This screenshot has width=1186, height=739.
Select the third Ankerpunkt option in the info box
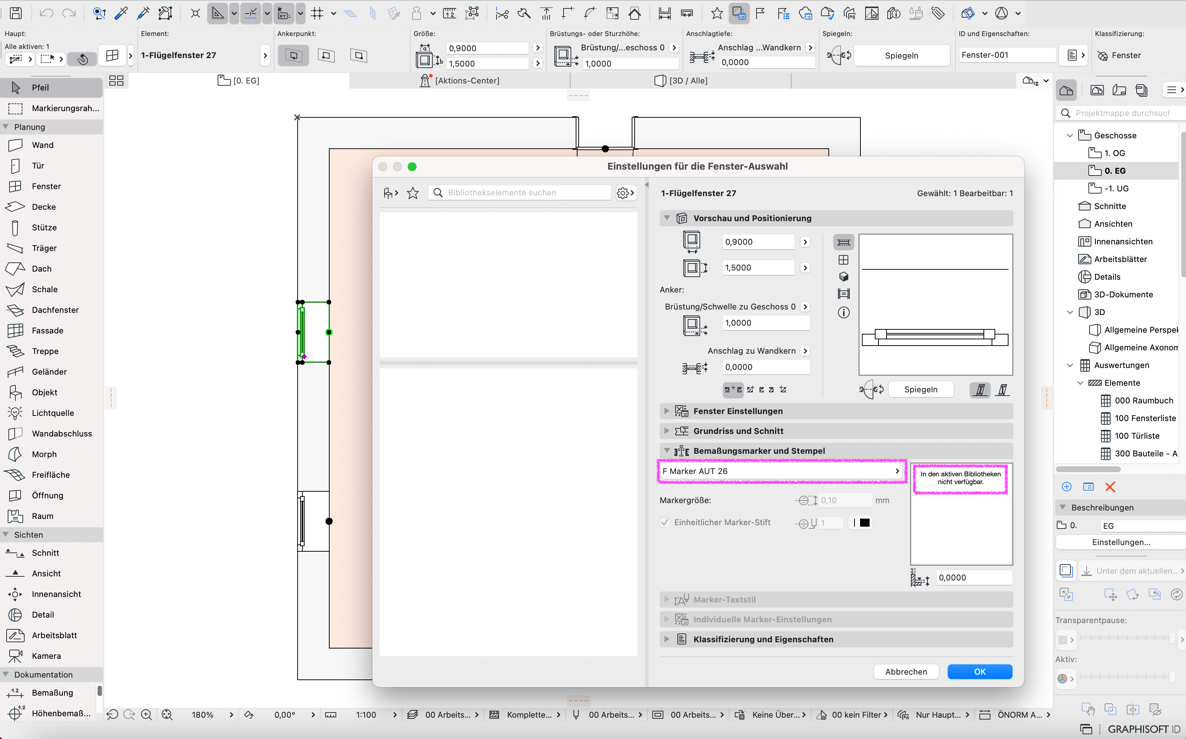click(359, 55)
